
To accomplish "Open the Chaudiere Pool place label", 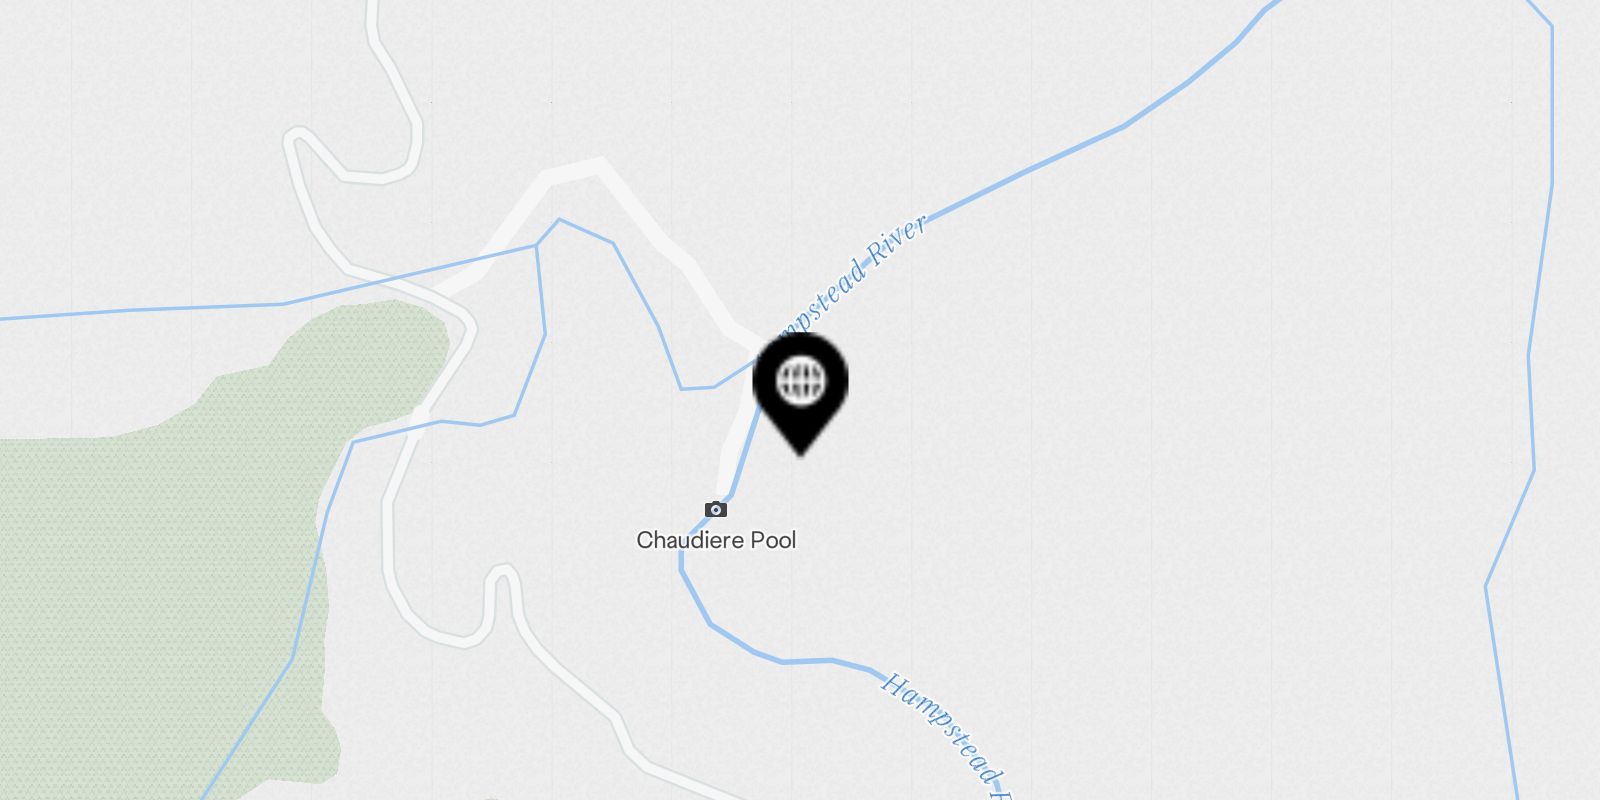I will coord(716,540).
